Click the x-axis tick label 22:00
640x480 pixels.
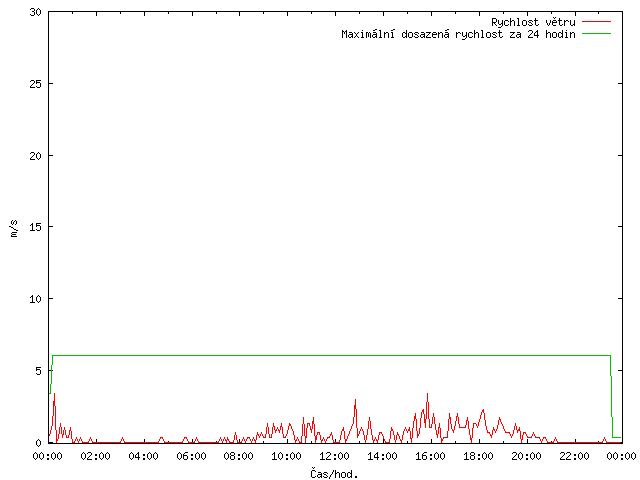coord(574,456)
